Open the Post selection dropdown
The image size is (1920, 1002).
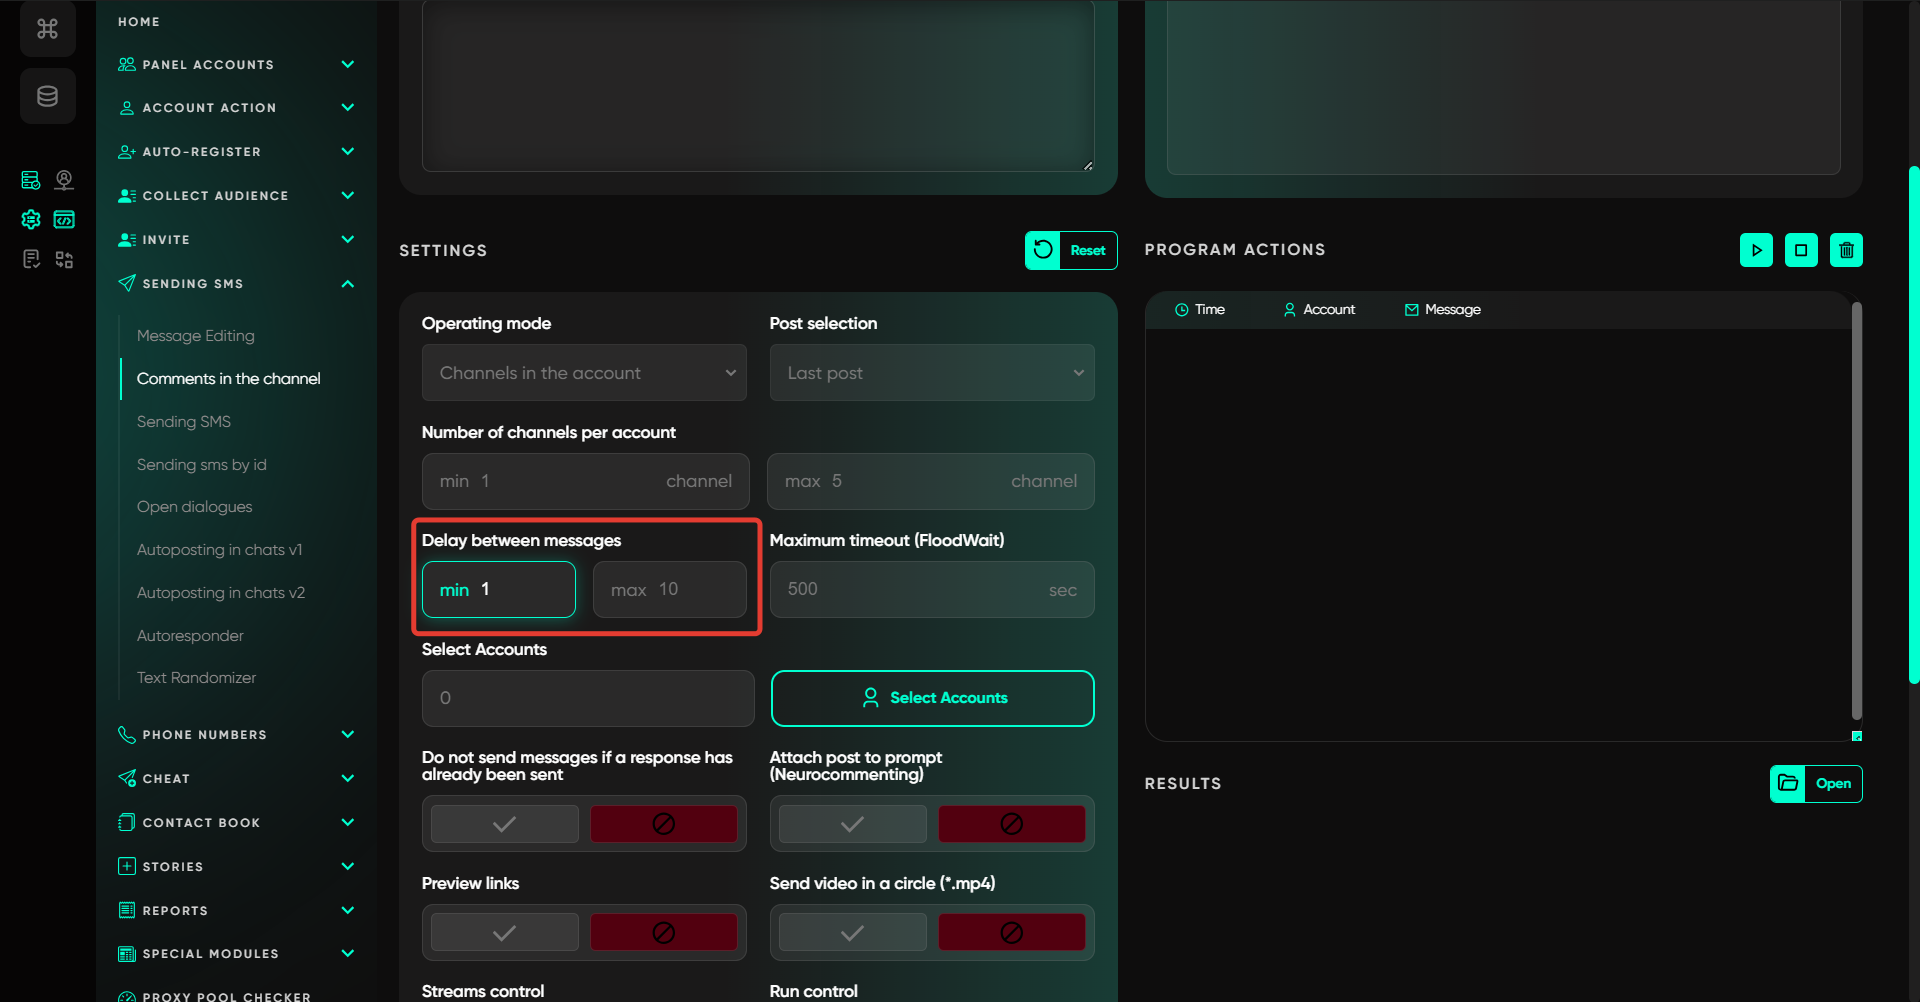click(931, 373)
